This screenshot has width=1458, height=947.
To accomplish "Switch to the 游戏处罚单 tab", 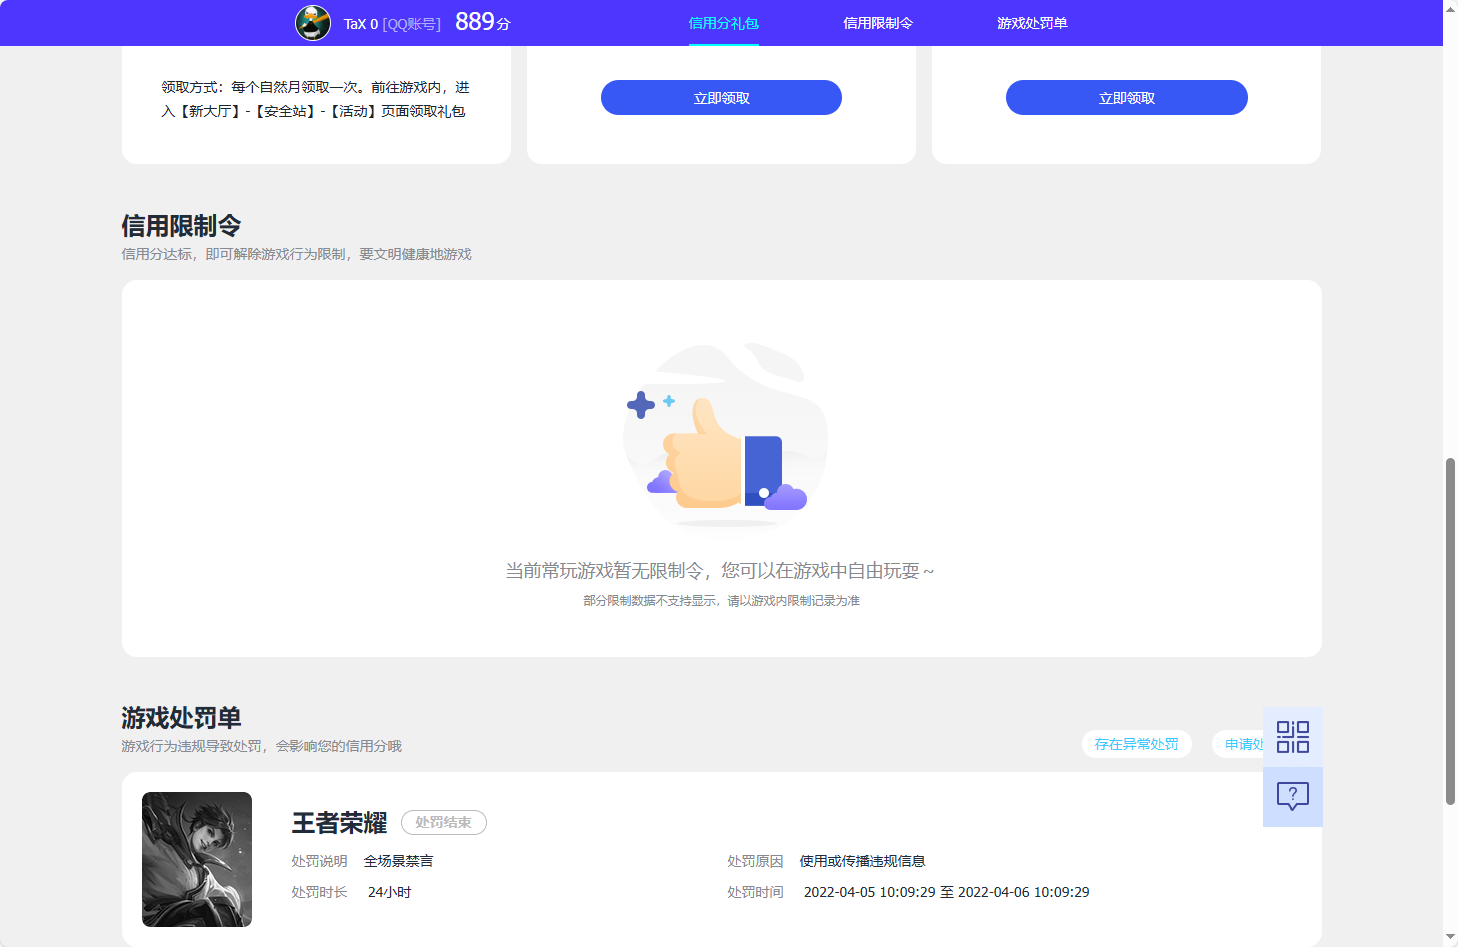I will (1031, 22).
